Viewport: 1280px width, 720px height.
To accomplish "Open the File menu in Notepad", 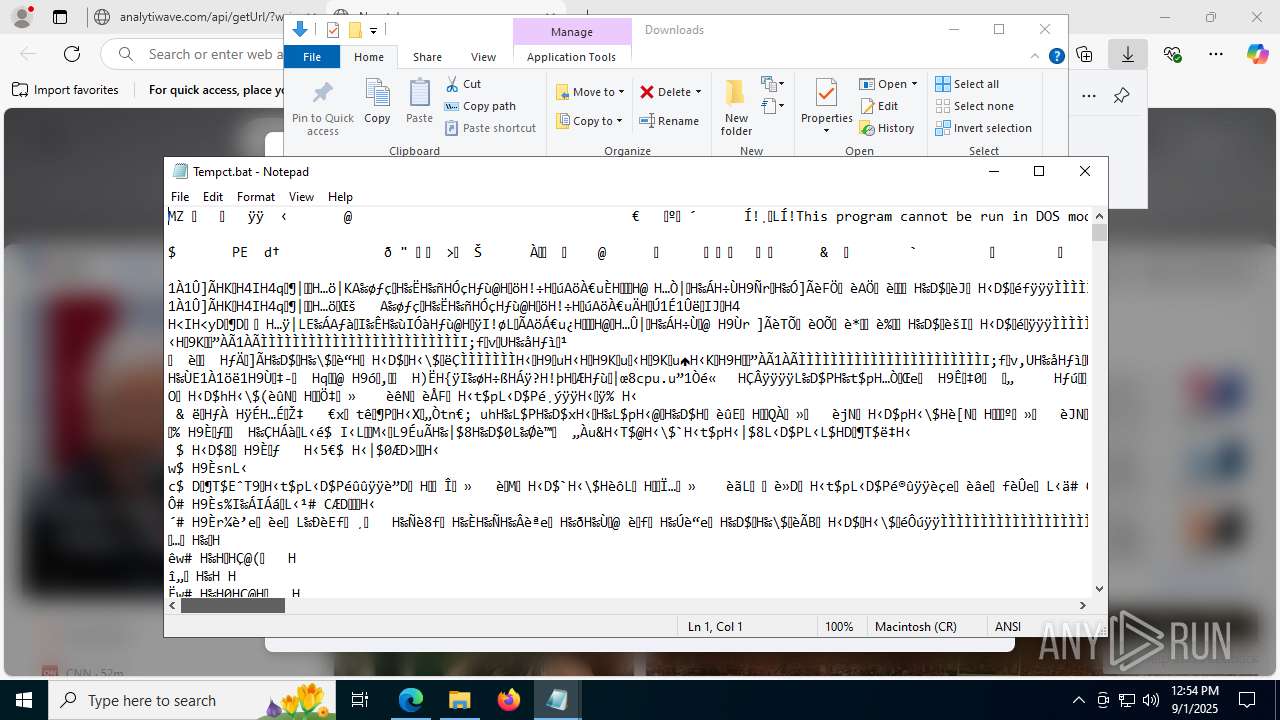I will 180,197.
